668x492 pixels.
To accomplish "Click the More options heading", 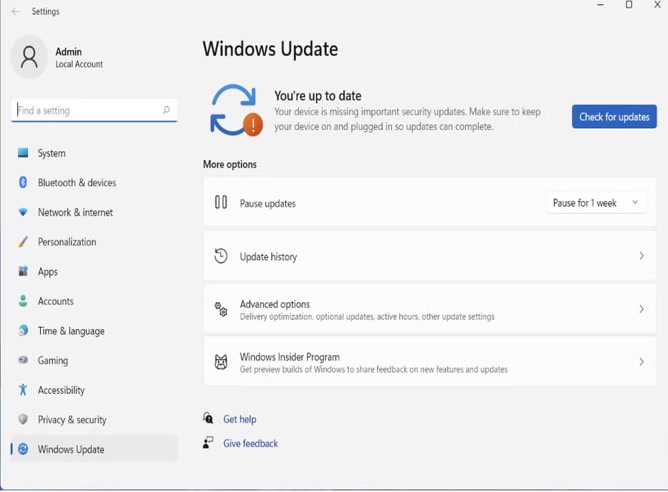I will point(230,164).
